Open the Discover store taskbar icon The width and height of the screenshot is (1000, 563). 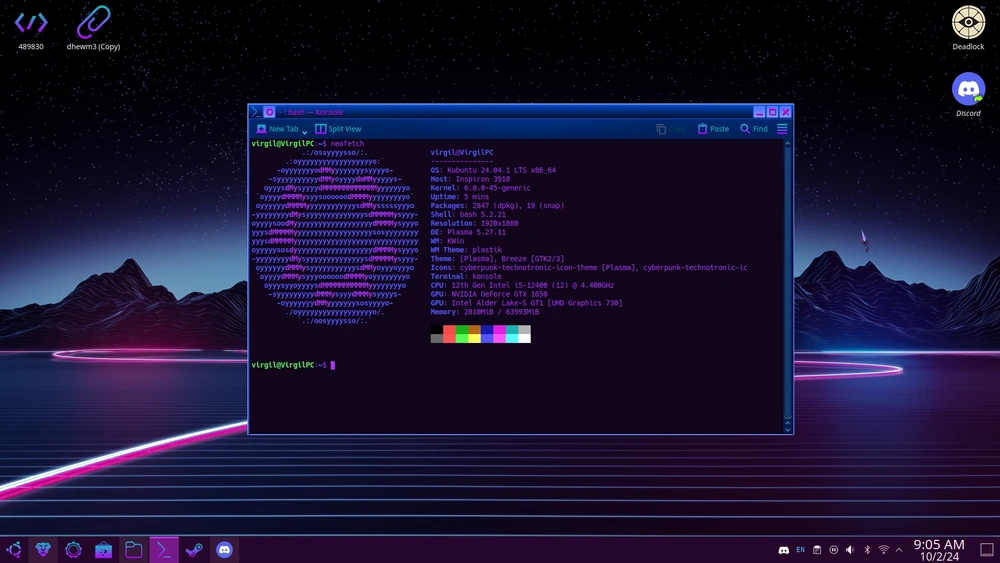point(103,550)
